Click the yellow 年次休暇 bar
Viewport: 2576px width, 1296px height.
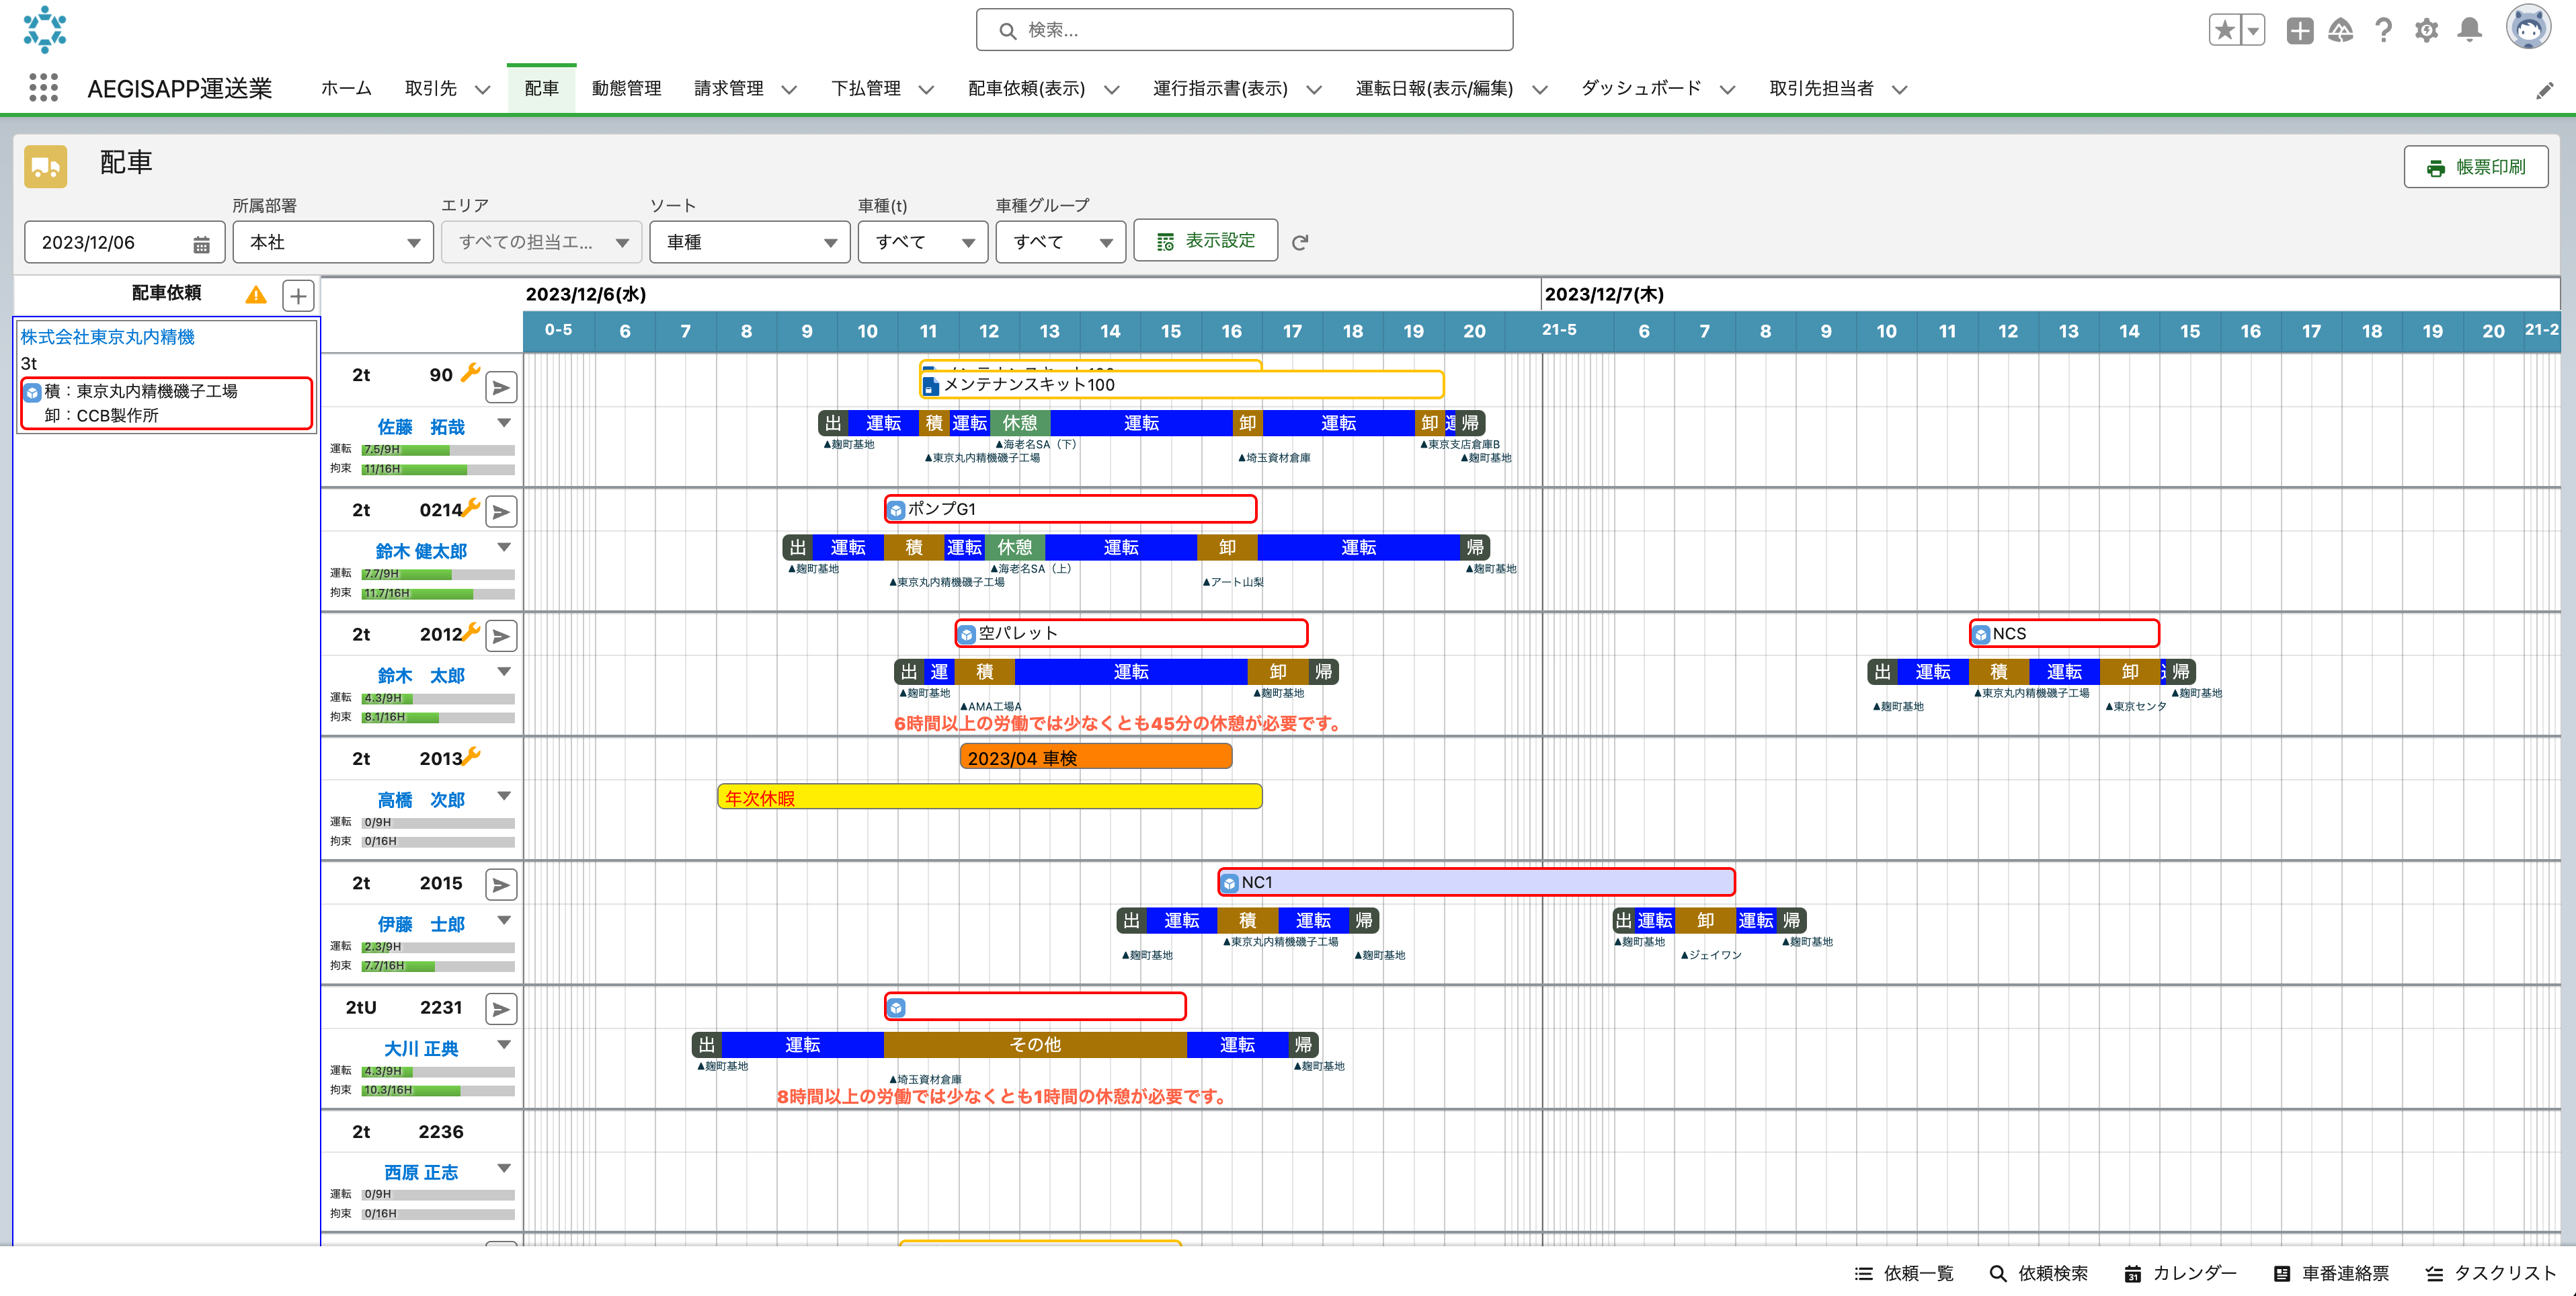point(989,797)
